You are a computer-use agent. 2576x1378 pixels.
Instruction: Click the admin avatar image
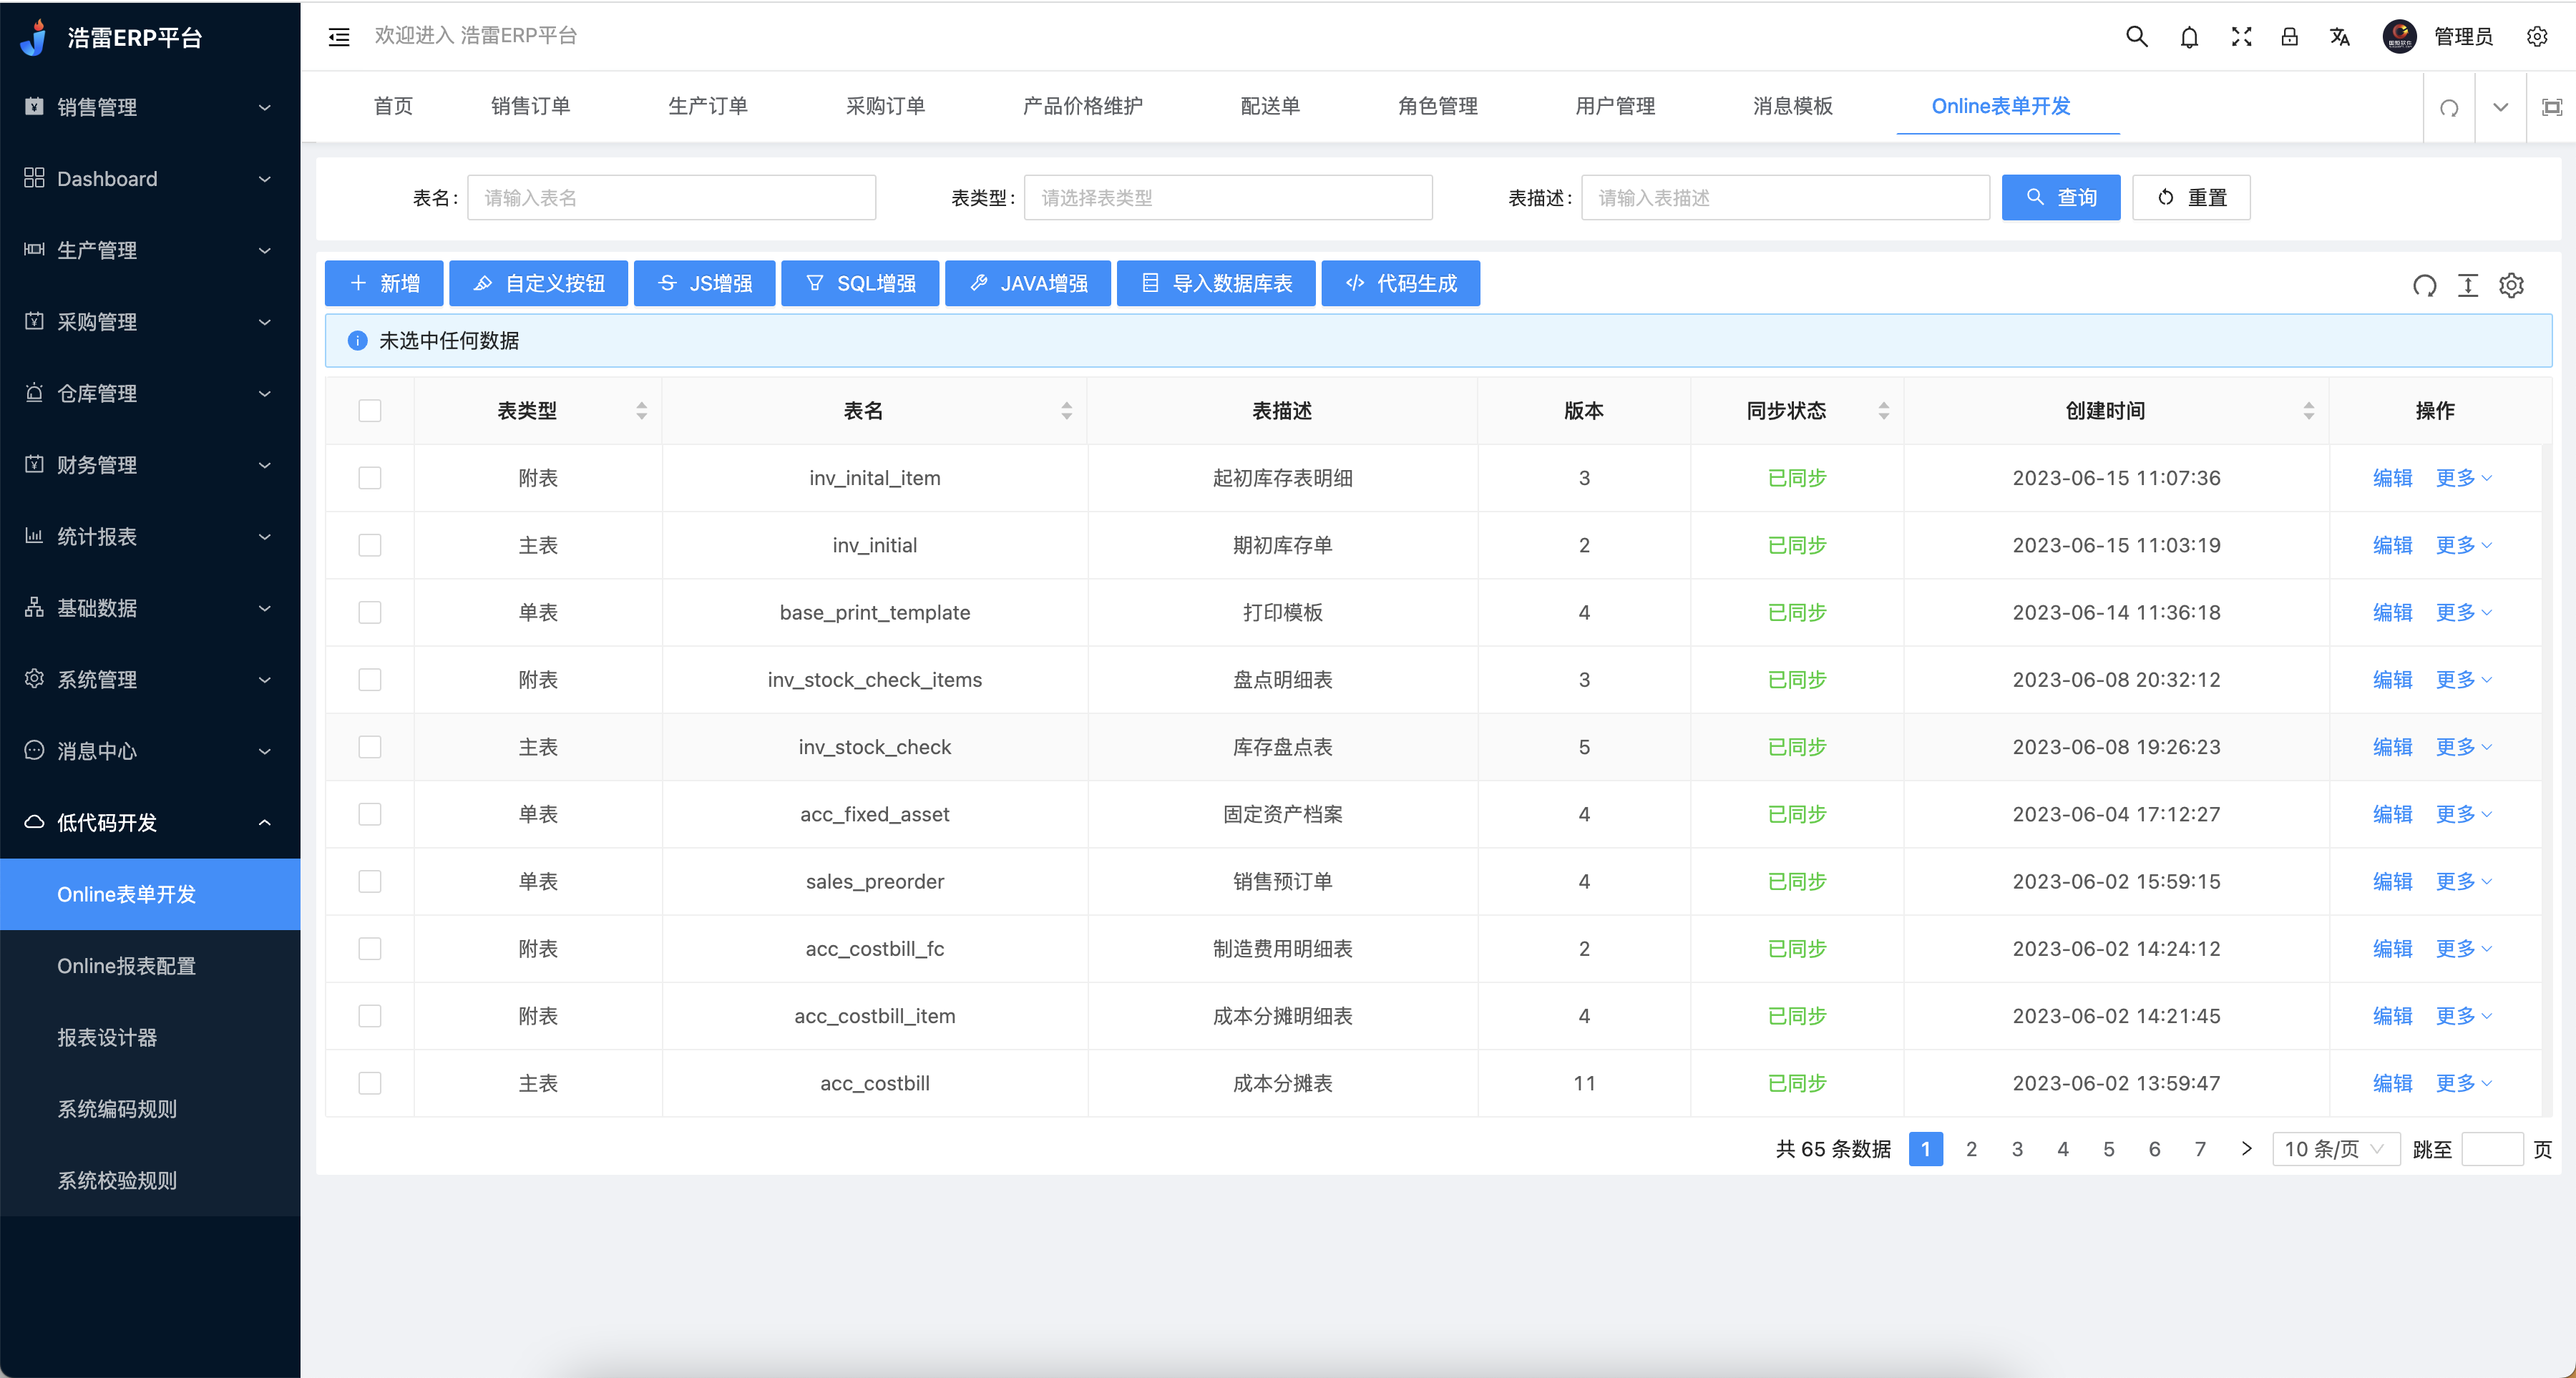tap(2399, 37)
